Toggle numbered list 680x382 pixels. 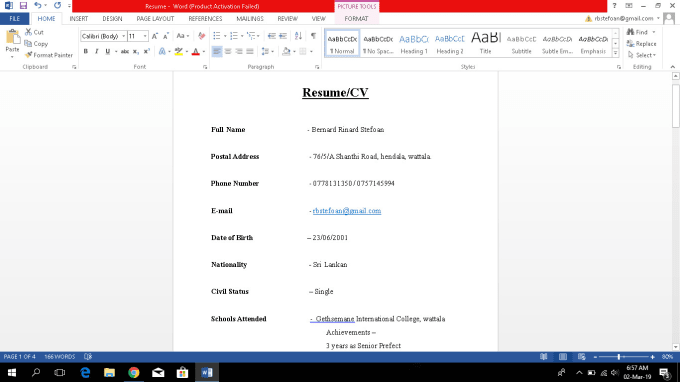pyautogui.click(x=234, y=36)
